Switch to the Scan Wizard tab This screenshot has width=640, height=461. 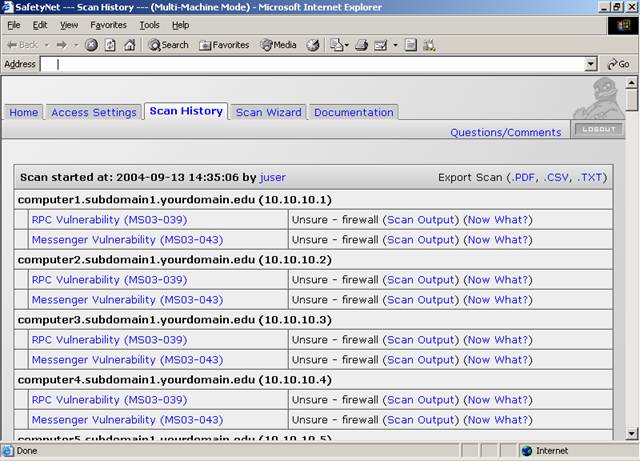point(269,112)
